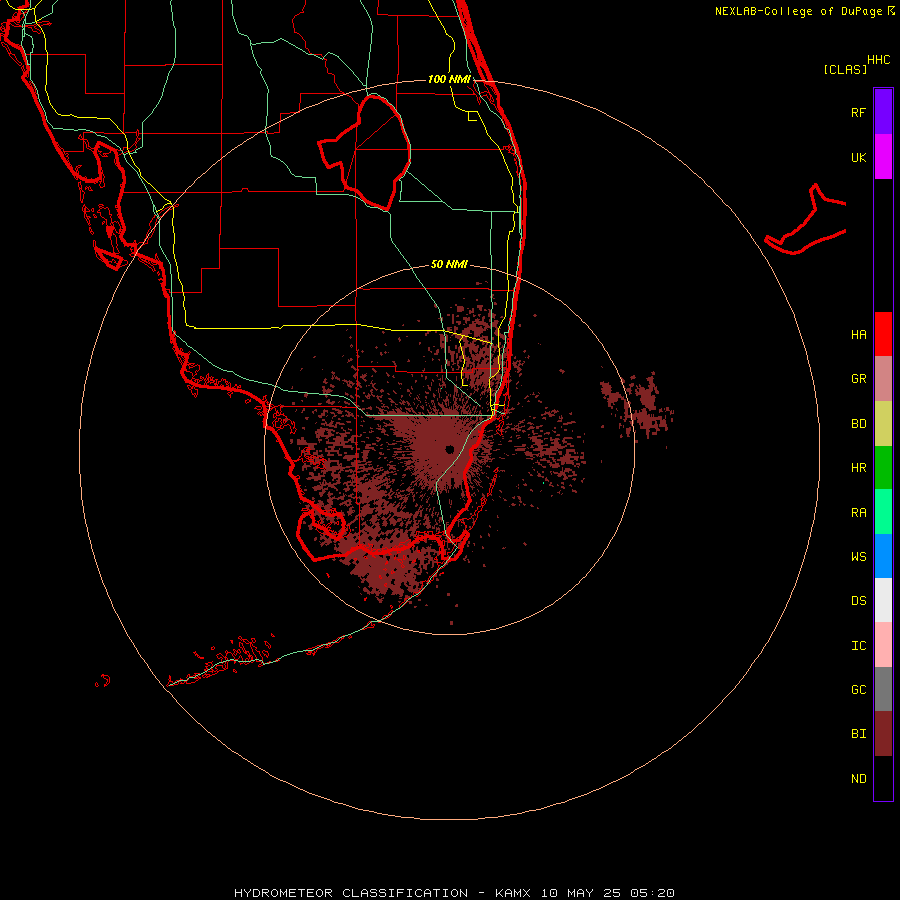Click the DS white legend swatch
This screenshot has height=900, width=900.
[883, 600]
